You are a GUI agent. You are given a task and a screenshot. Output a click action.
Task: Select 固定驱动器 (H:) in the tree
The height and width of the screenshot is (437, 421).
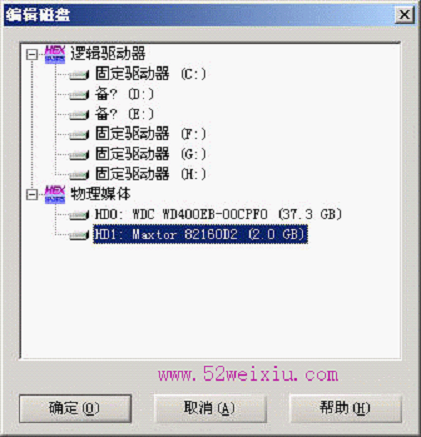[x=151, y=174]
